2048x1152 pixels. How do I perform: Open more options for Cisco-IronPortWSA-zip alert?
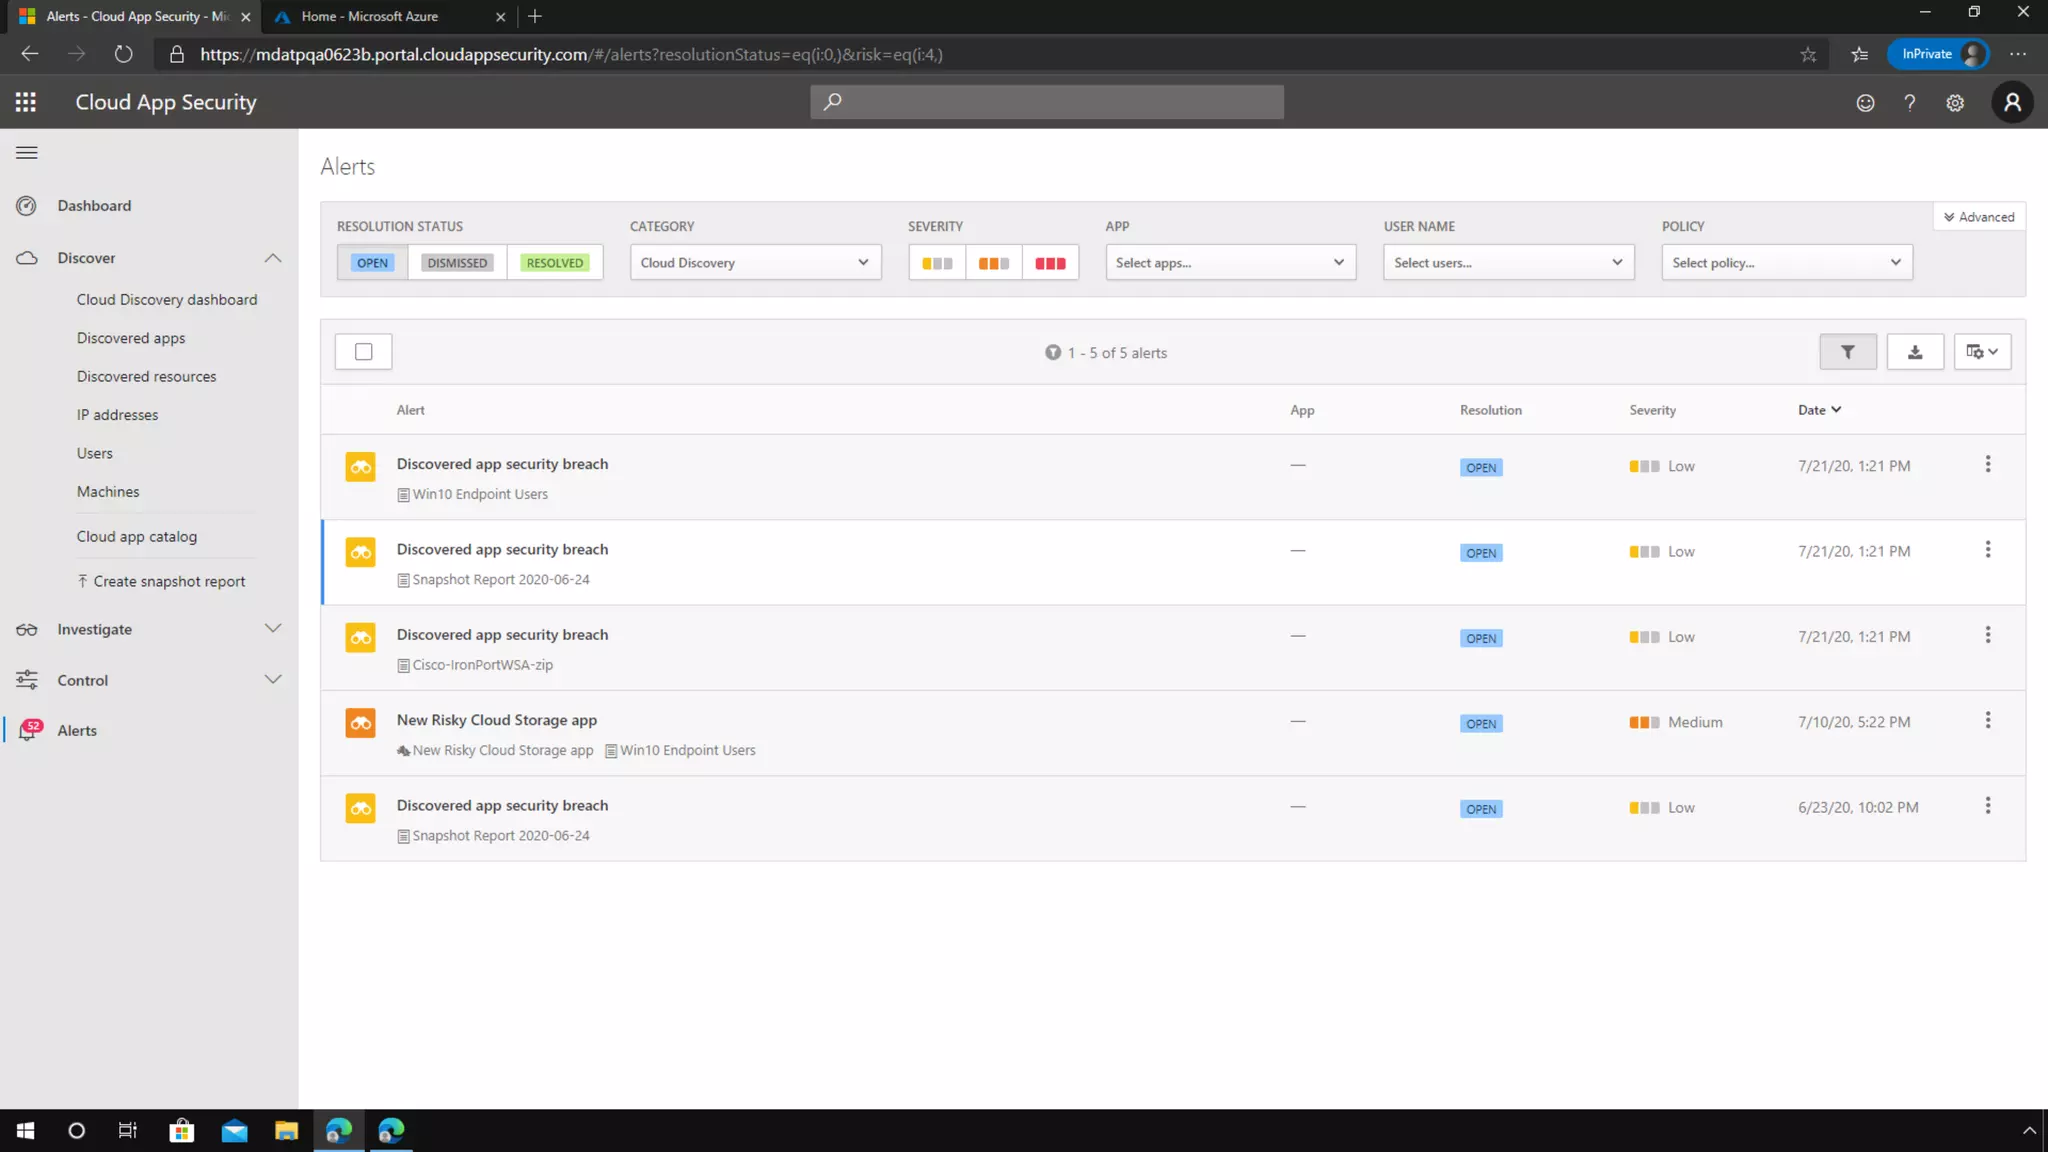1987,635
